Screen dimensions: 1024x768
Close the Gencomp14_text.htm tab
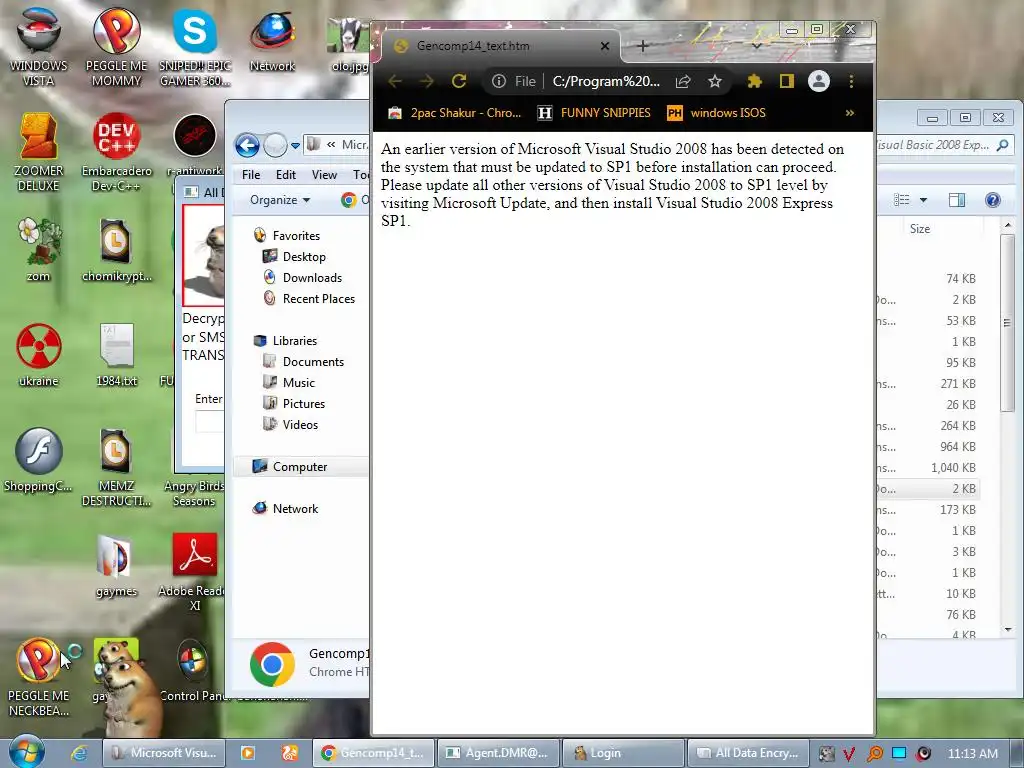[x=605, y=46]
